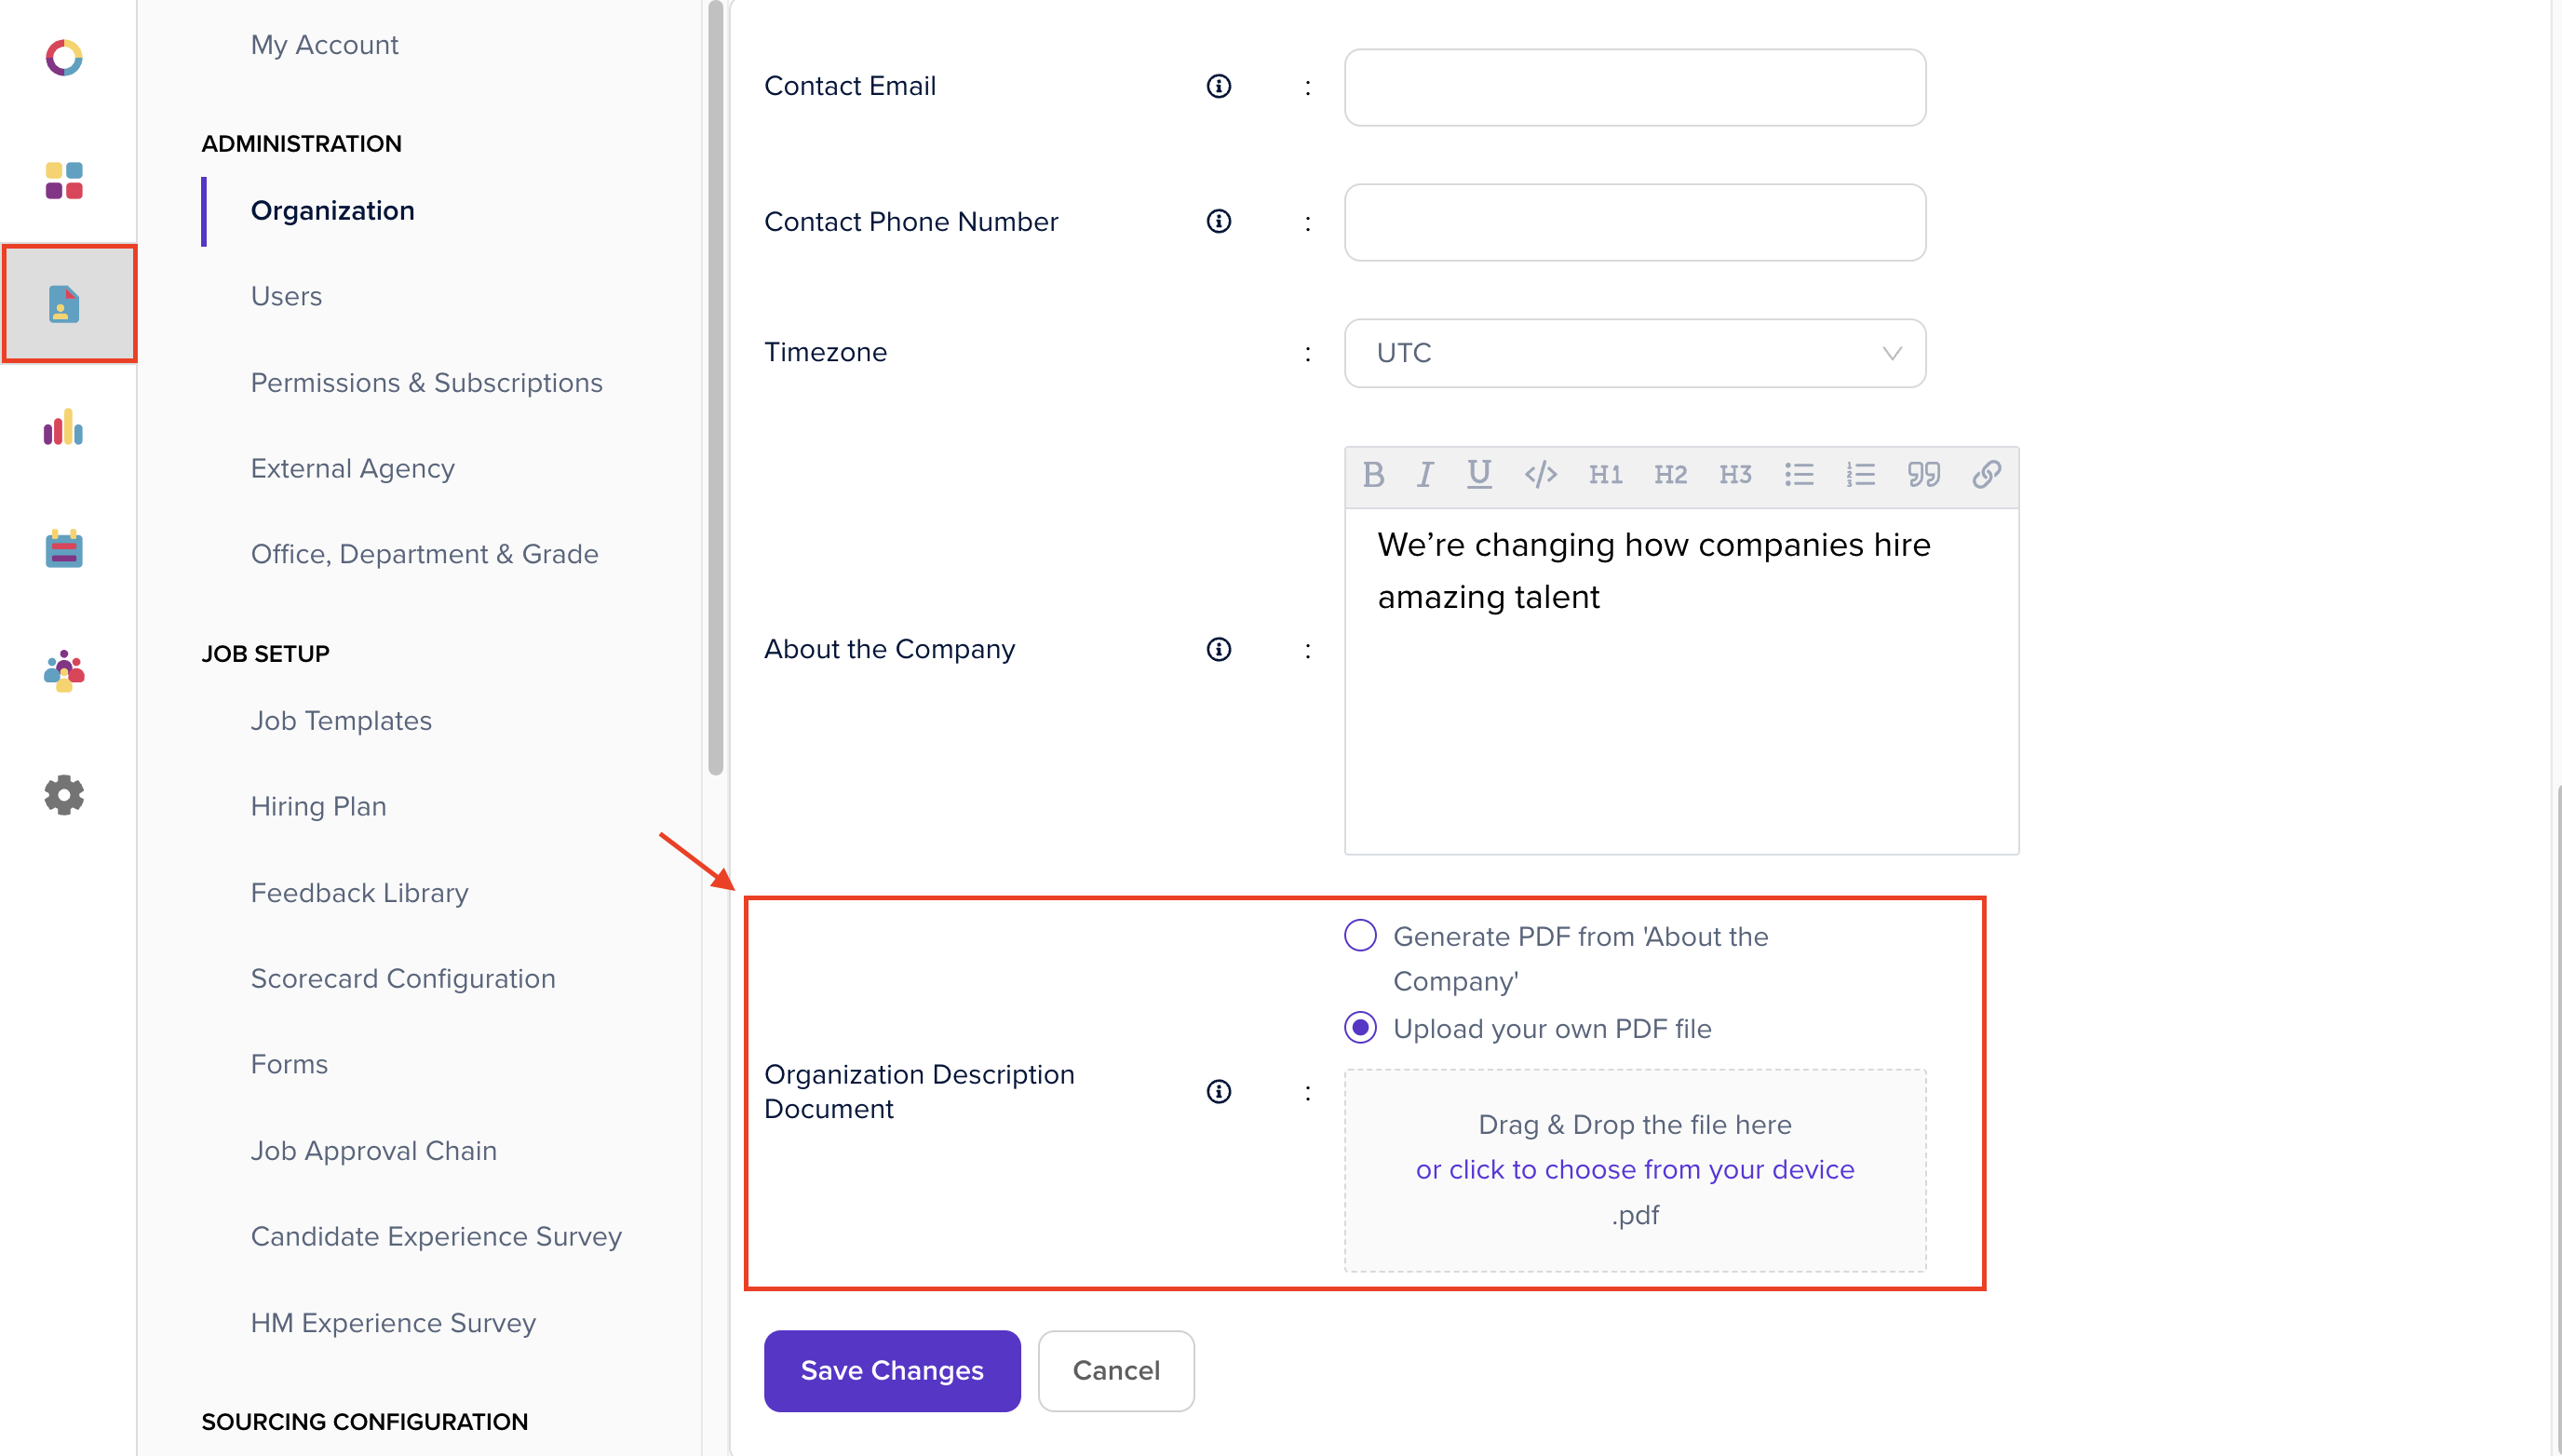Insert numbered list in editor
Screen dimensions: 2562x1456
[x=1860, y=474]
